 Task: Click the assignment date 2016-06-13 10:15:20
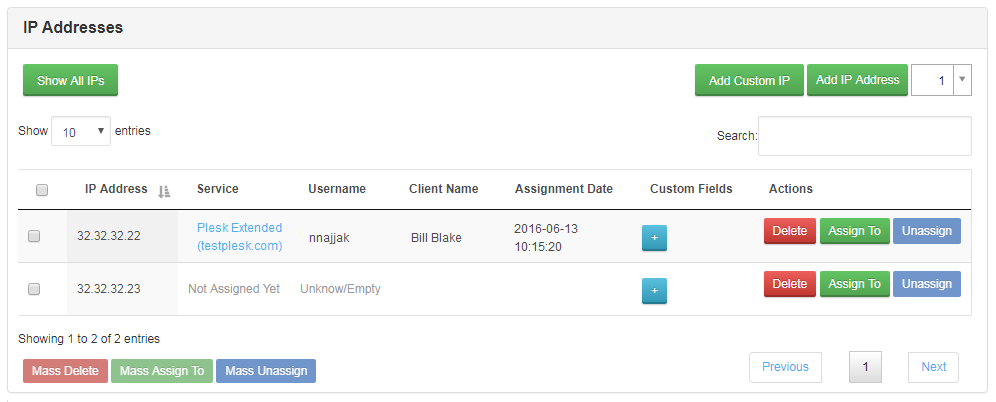pos(546,238)
